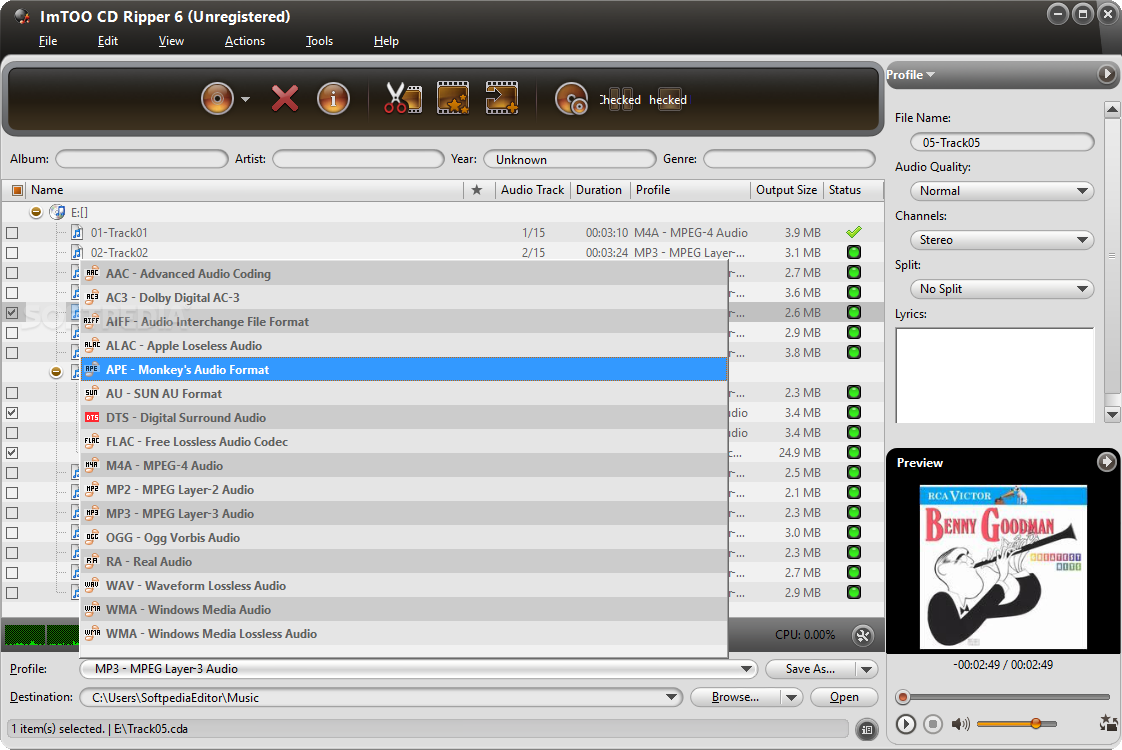The height and width of the screenshot is (750, 1122).
Task: Uncheck the checkbox on the 2.6 MB row
Action: 12,313
